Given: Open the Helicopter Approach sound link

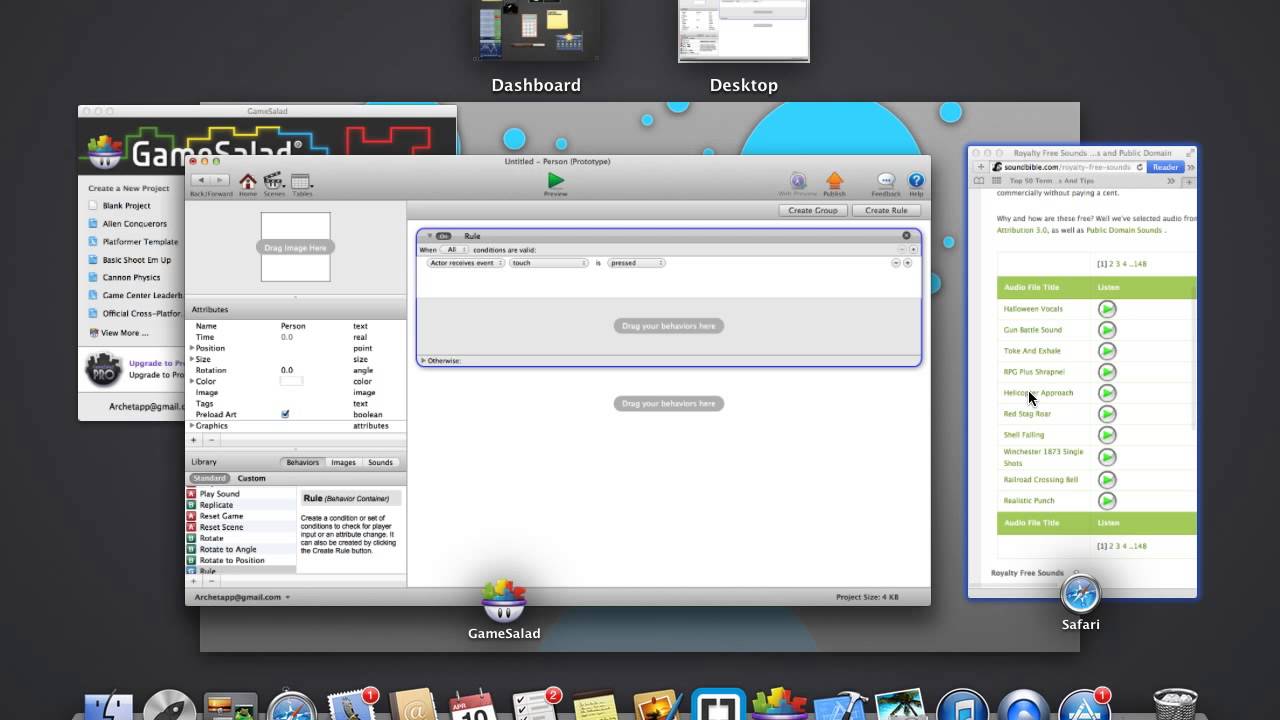Looking at the screenshot, I should [1038, 393].
